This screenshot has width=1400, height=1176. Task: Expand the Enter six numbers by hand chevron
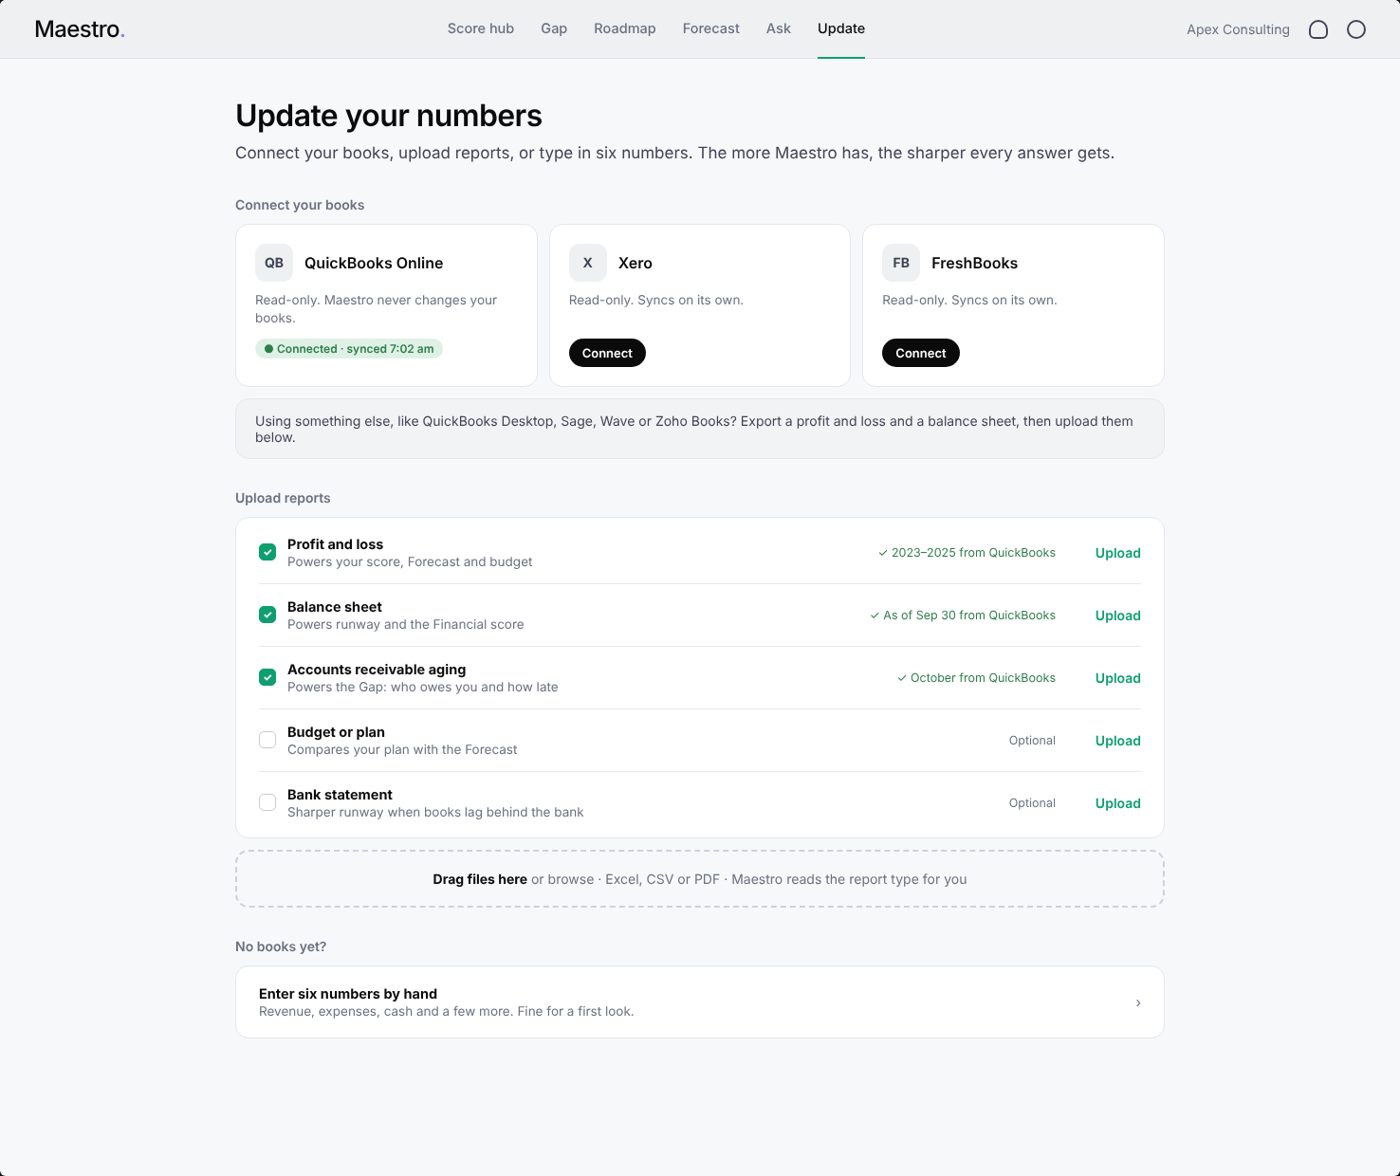pyautogui.click(x=1138, y=1002)
